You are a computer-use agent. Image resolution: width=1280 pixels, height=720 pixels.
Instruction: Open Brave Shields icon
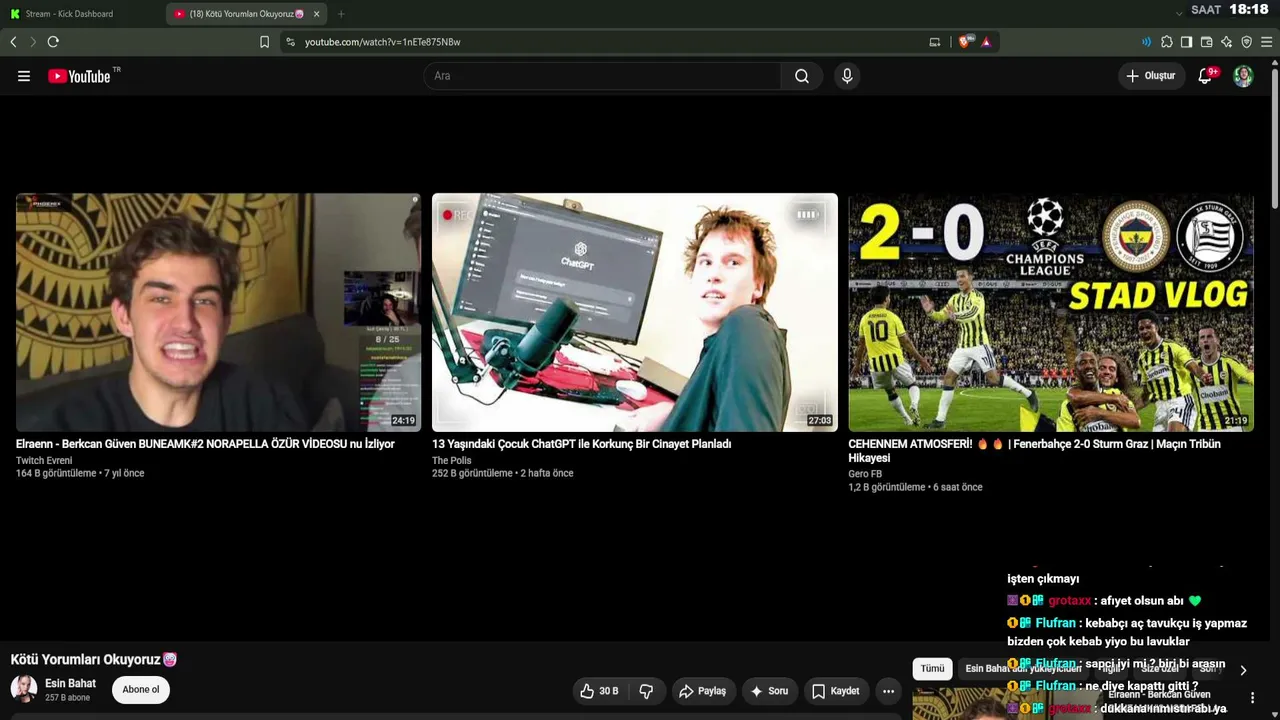click(x=965, y=42)
